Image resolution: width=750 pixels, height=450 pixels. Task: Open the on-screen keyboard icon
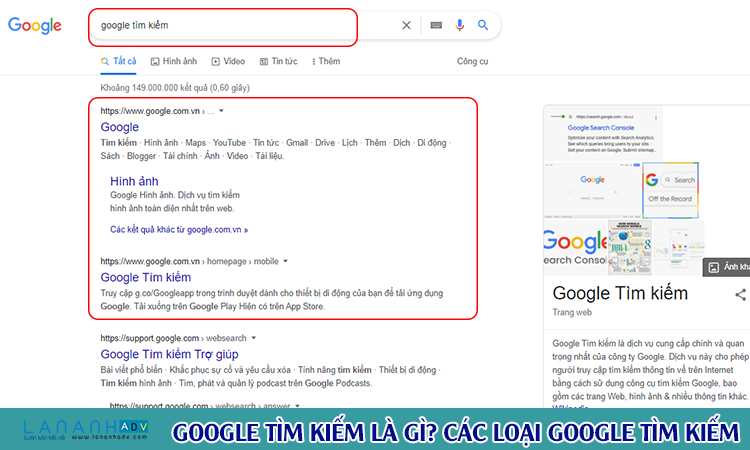pyautogui.click(x=436, y=25)
